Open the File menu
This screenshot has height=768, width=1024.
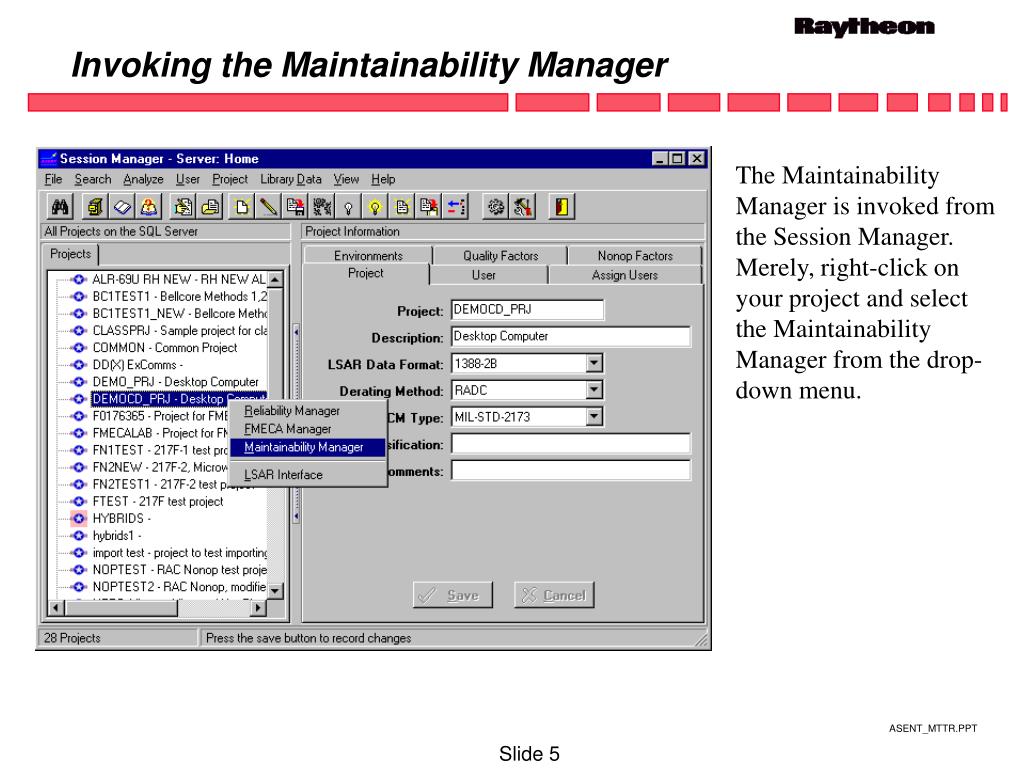click(x=54, y=179)
